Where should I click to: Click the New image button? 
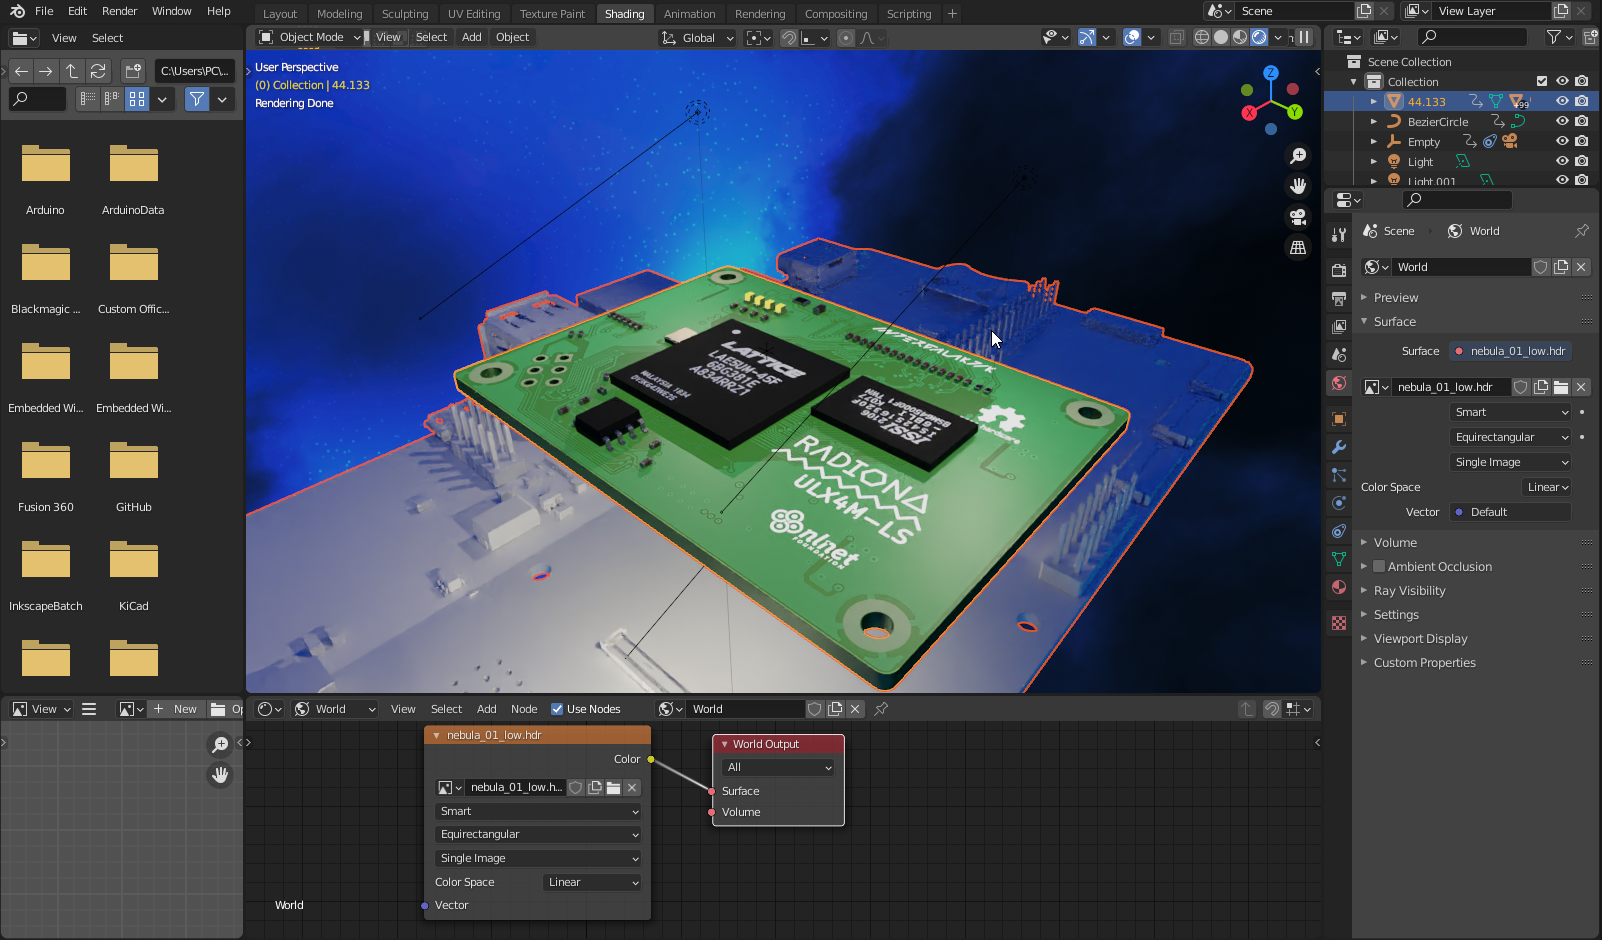click(176, 709)
